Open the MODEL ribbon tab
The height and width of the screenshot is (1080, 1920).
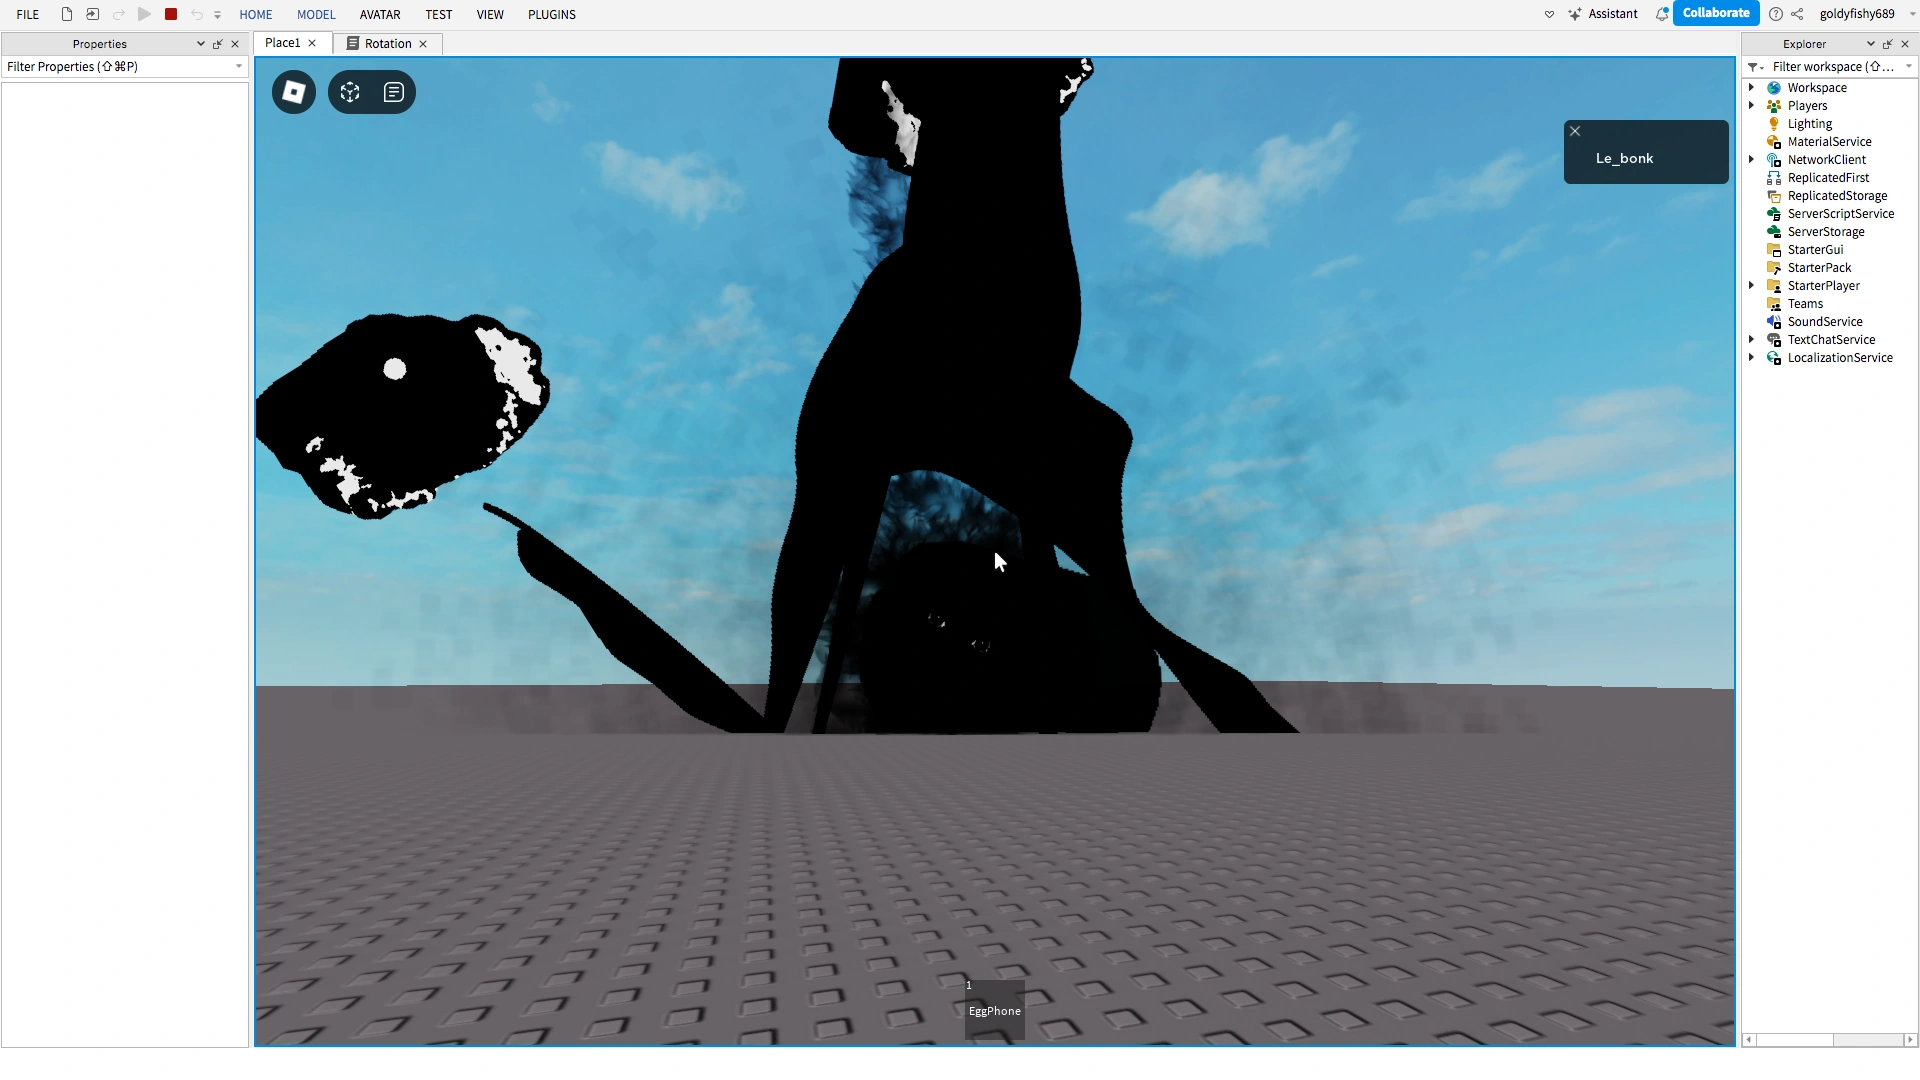tap(316, 14)
